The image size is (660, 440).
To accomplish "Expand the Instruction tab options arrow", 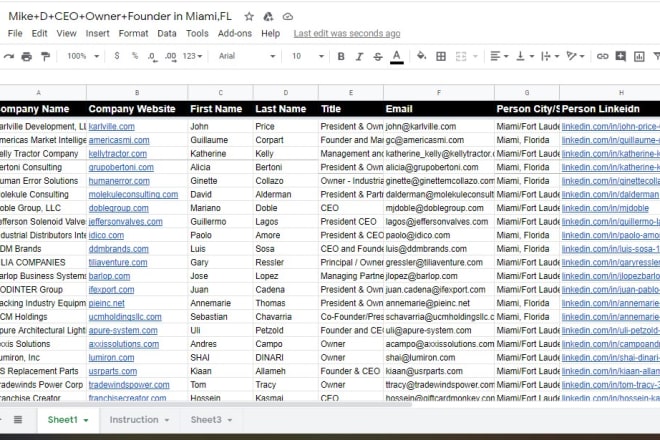I will (167, 420).
